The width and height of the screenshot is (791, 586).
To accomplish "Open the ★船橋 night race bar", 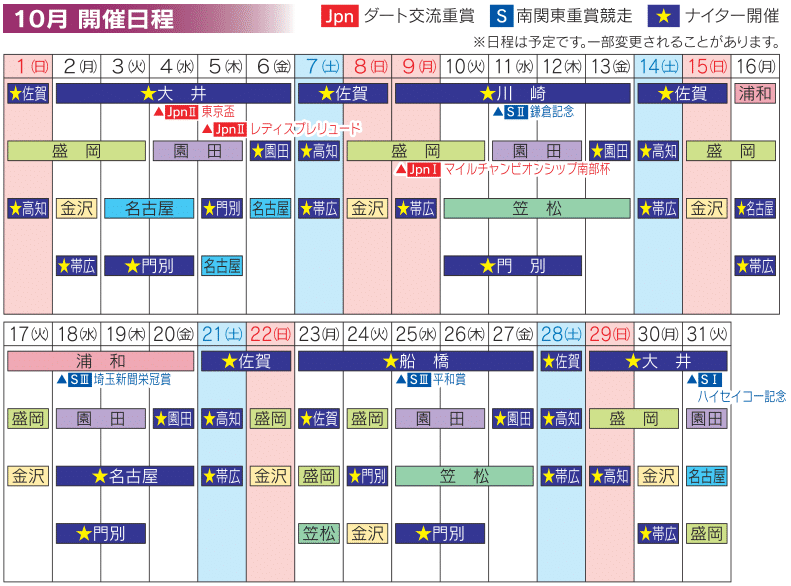I will coord(415,361).
